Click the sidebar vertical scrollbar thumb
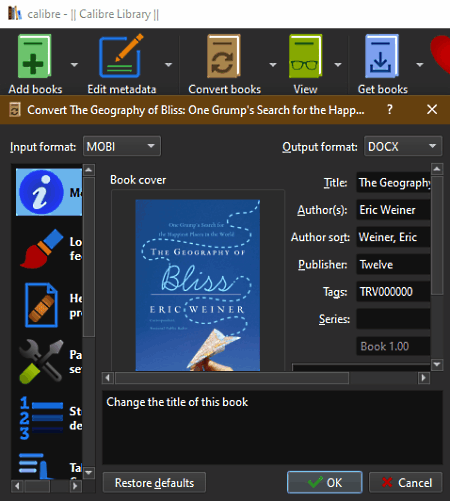Image resolution: width=450 pixels, height=501 pixels. pos(89,257)
